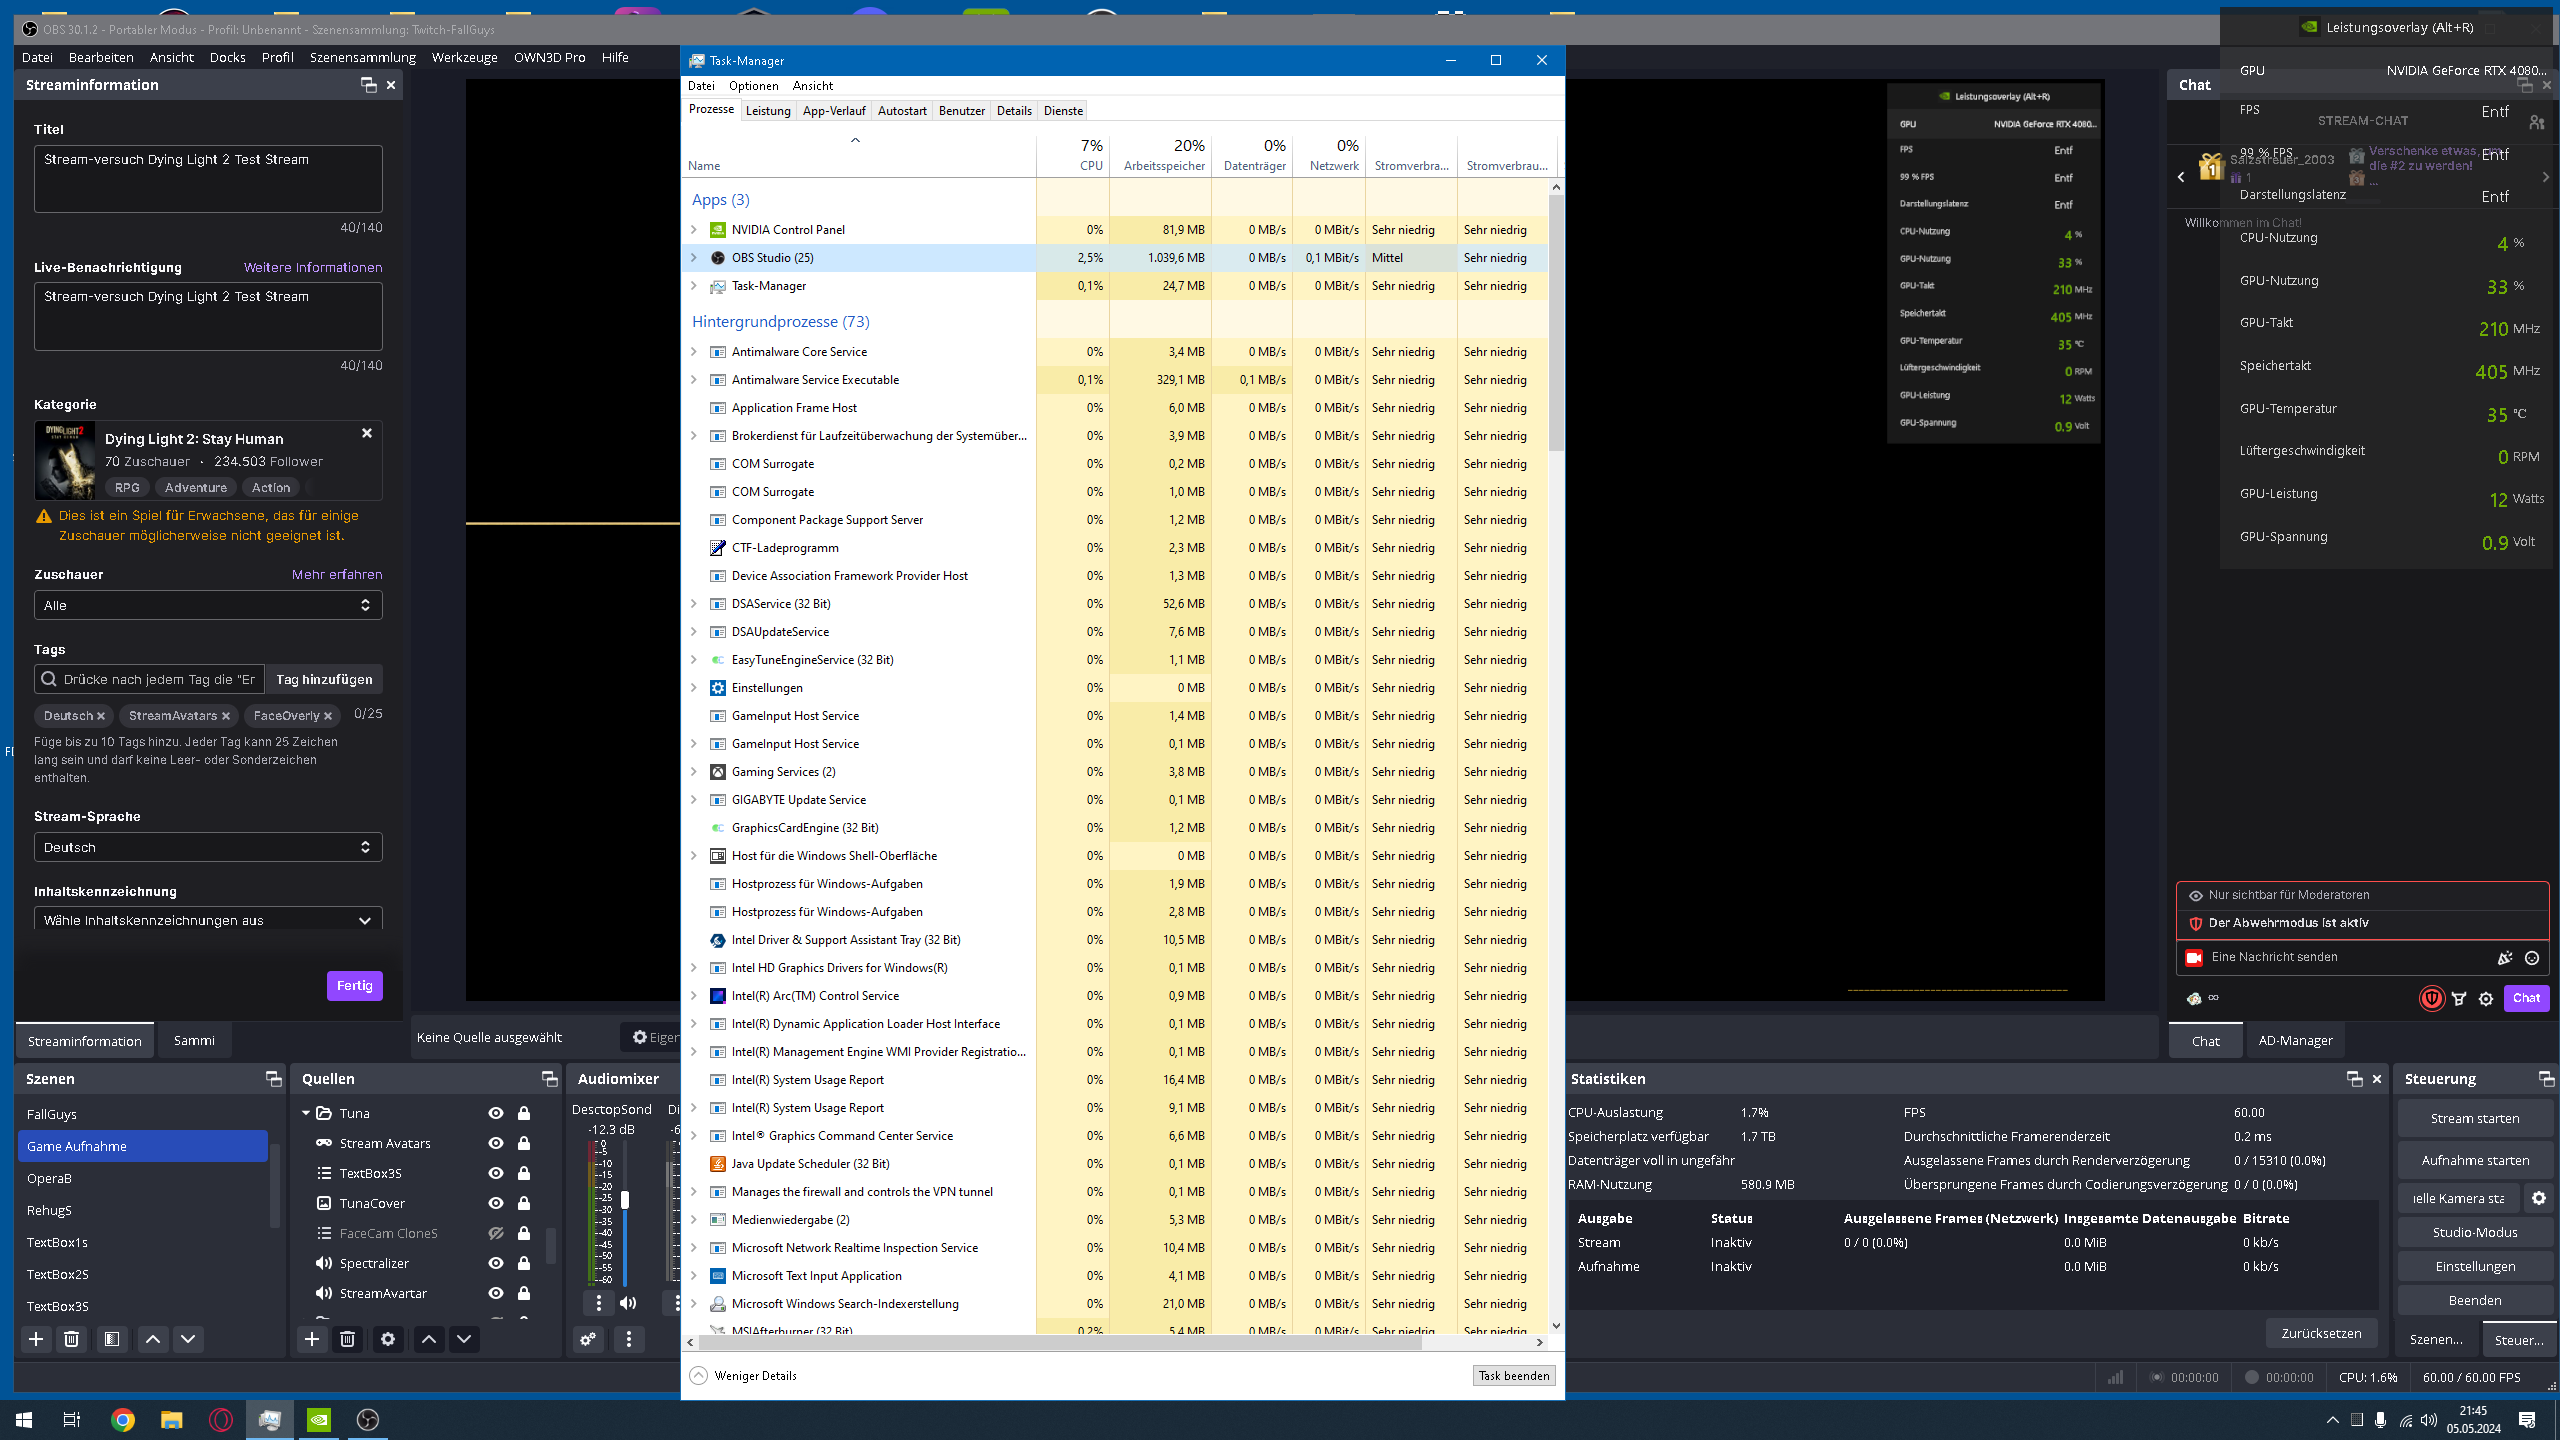Open the Stream-Sprache dropdown

click(x=207, y=847)
